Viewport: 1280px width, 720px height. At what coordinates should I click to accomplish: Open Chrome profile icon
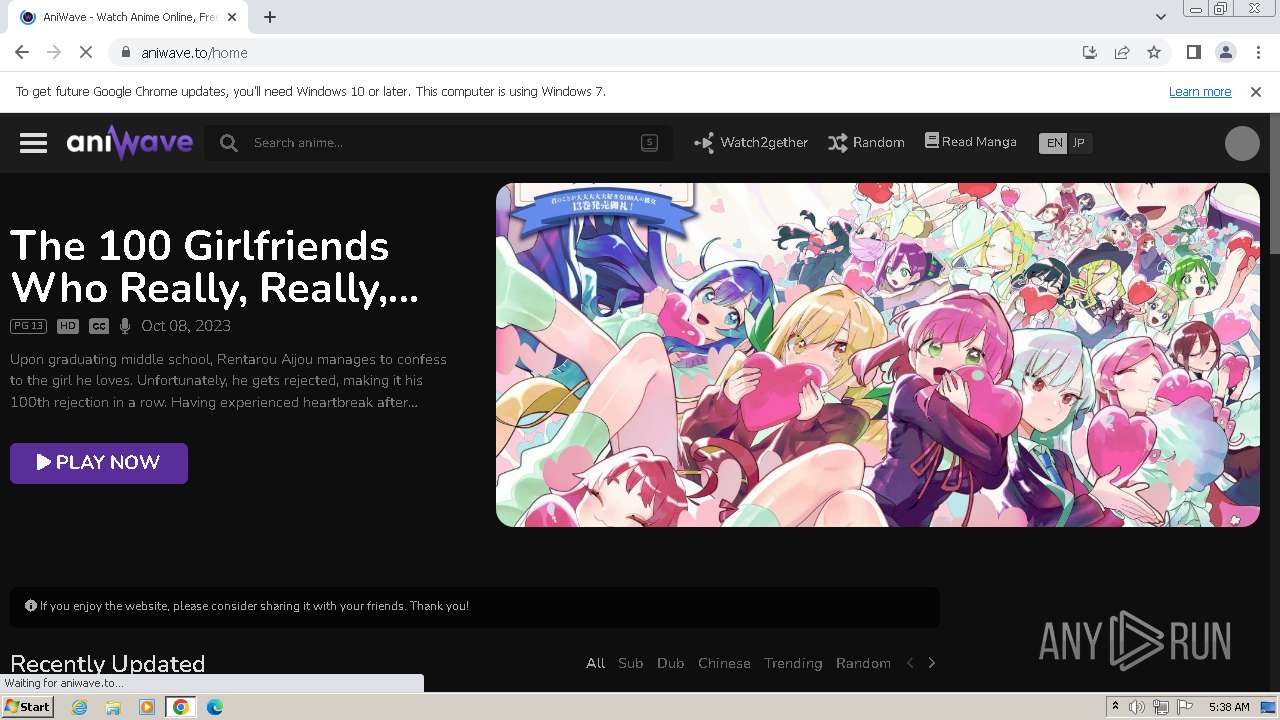pos(1226,53)
